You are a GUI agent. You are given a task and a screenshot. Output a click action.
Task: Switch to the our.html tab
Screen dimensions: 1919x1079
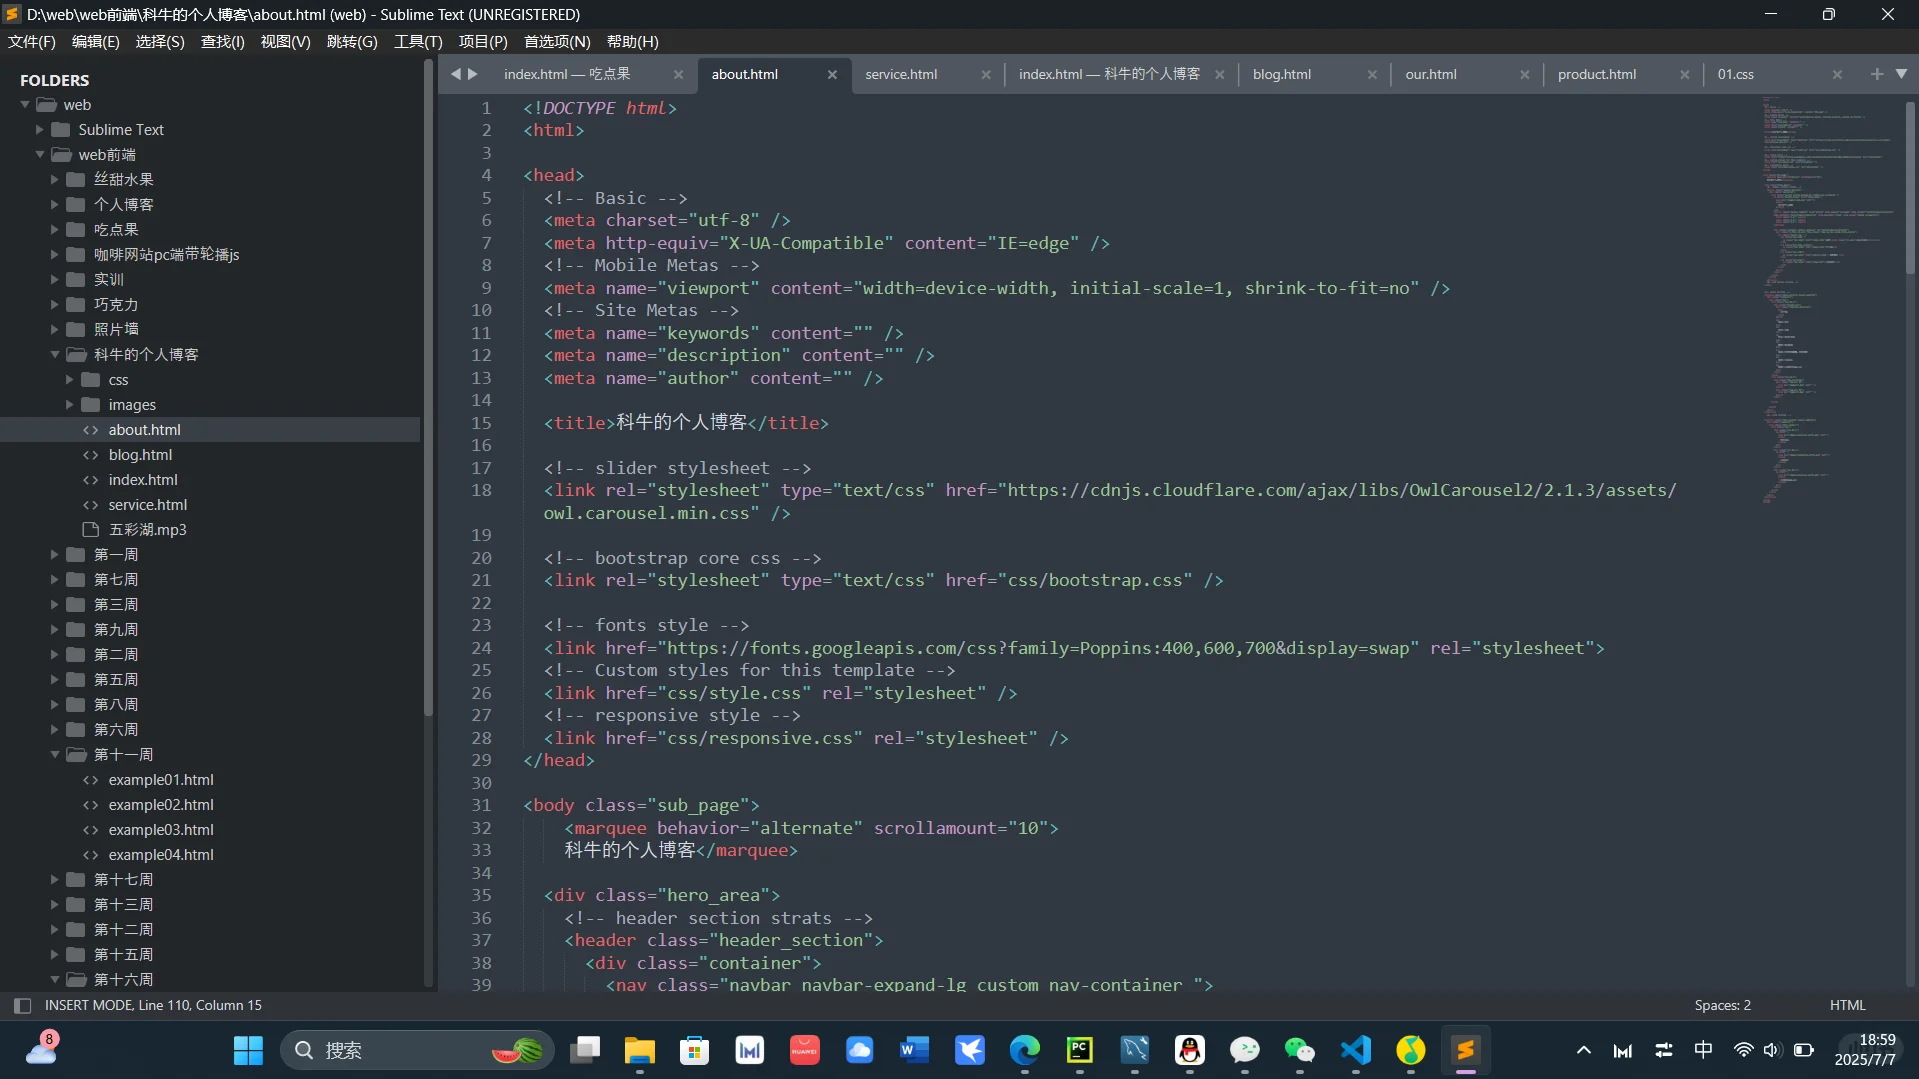pos(1431,74)
